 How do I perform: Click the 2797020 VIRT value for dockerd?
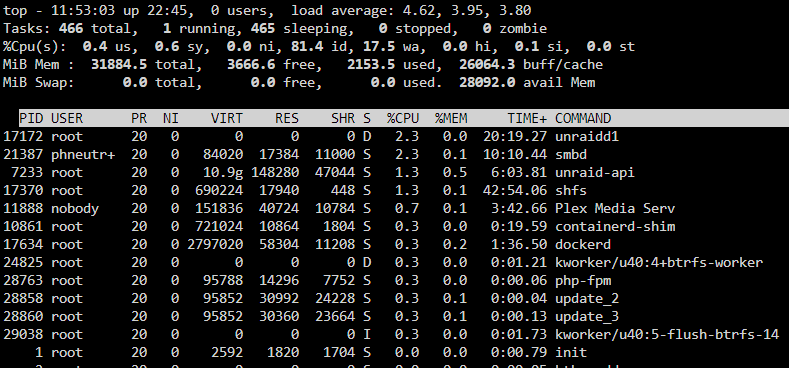tap(215, 245)
